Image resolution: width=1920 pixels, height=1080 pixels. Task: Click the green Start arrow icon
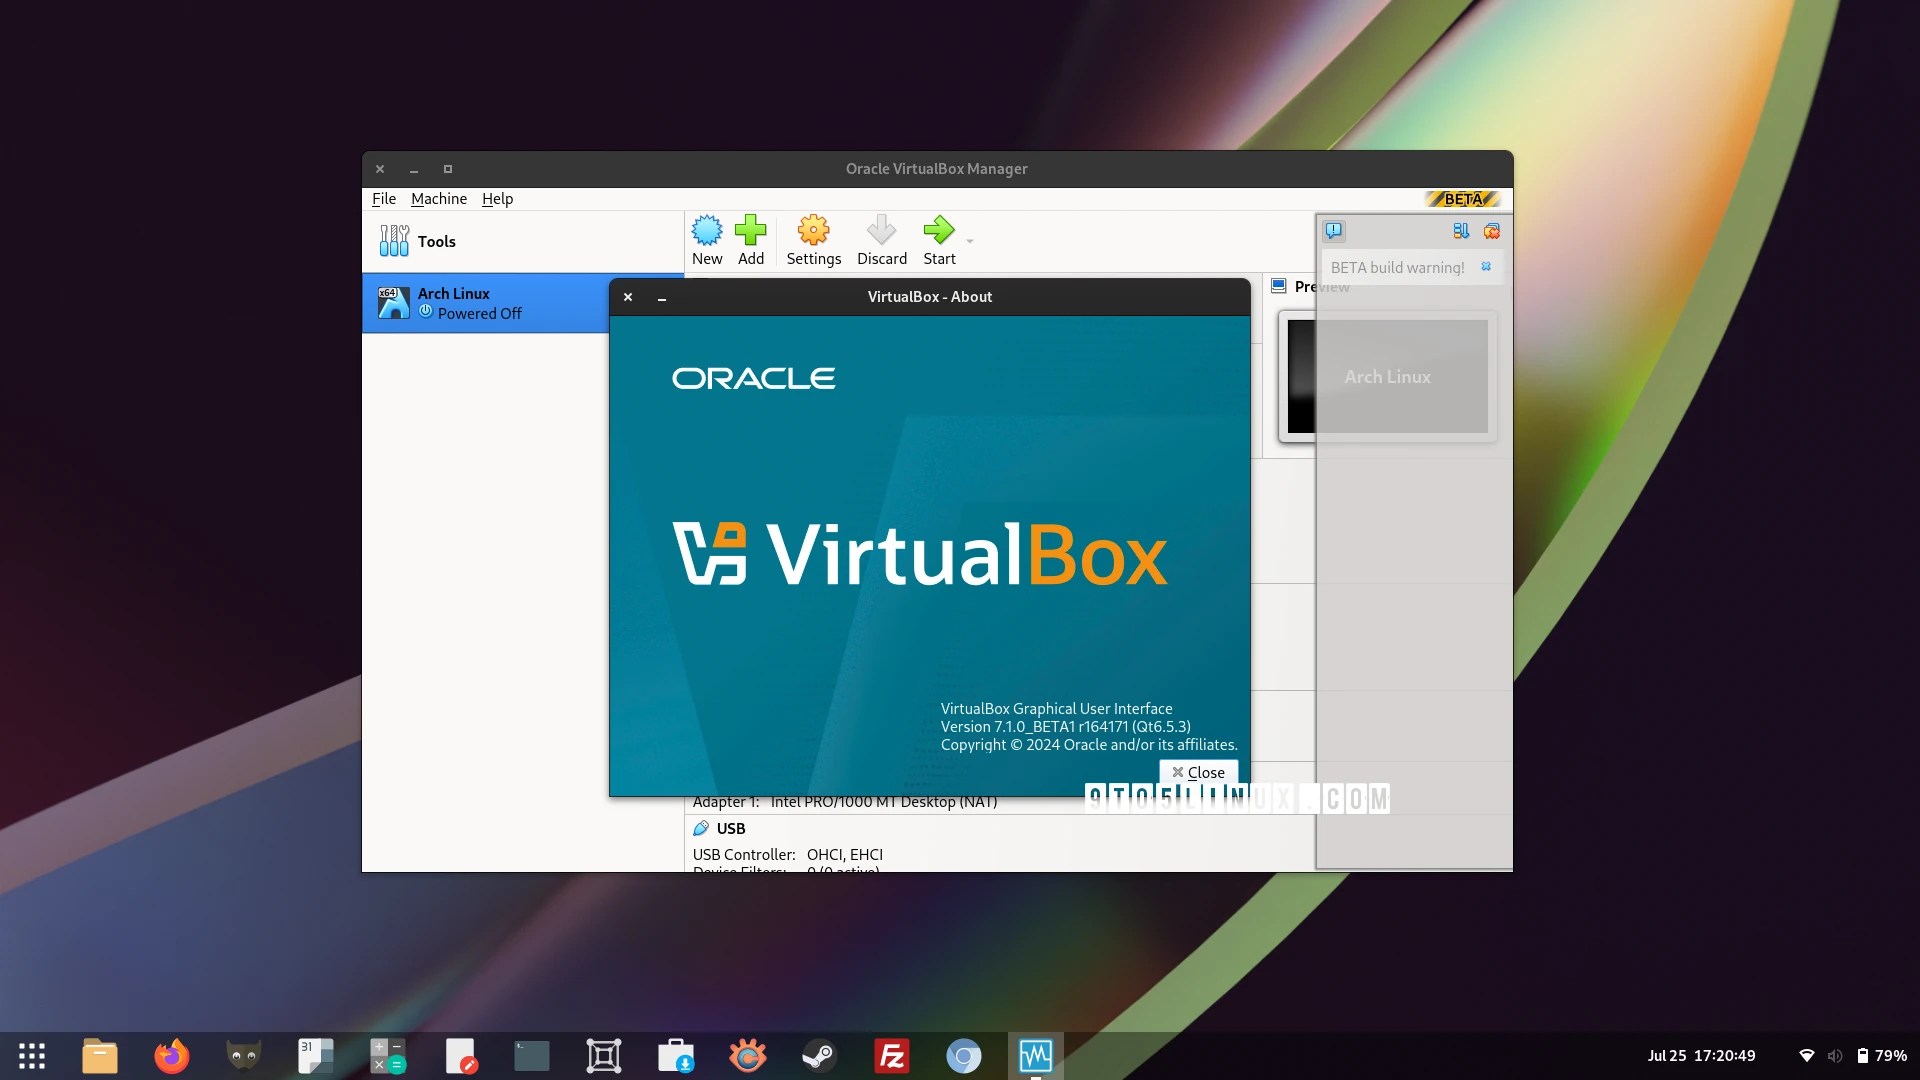(x=938, y=232)
